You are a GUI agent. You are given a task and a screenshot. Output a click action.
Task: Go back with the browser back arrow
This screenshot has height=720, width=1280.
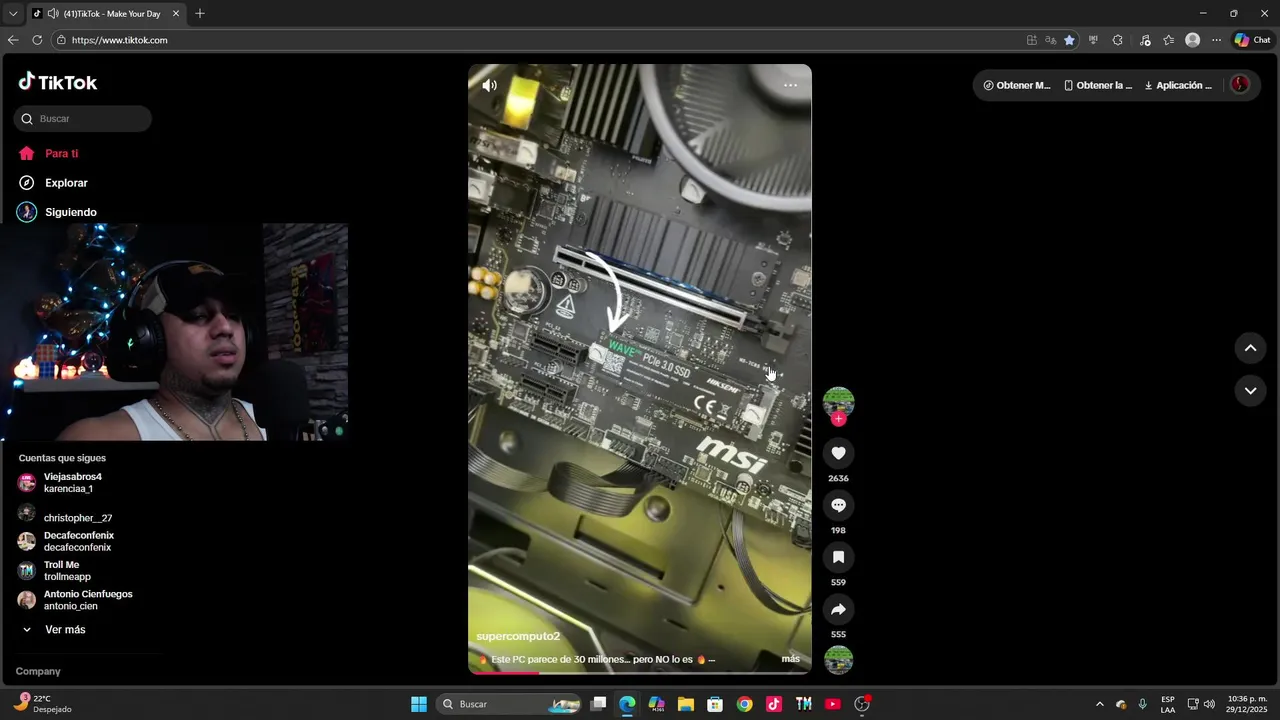13,40
